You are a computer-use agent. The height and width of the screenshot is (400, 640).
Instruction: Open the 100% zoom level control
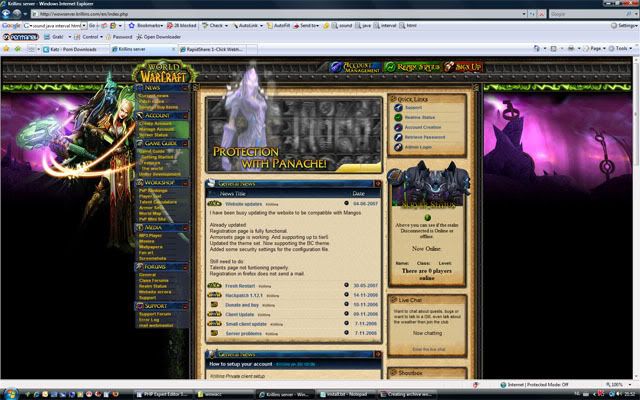point(618,384)
